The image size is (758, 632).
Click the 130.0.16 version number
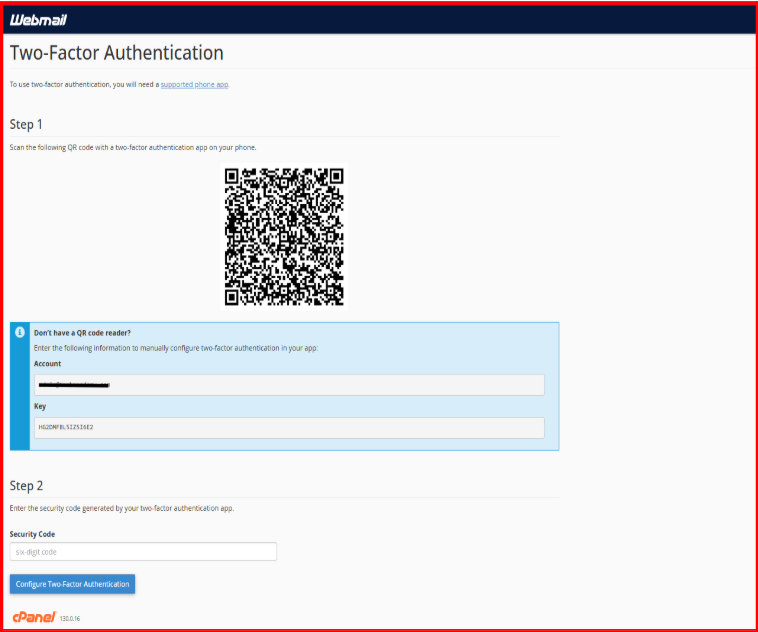click(69, 619)
